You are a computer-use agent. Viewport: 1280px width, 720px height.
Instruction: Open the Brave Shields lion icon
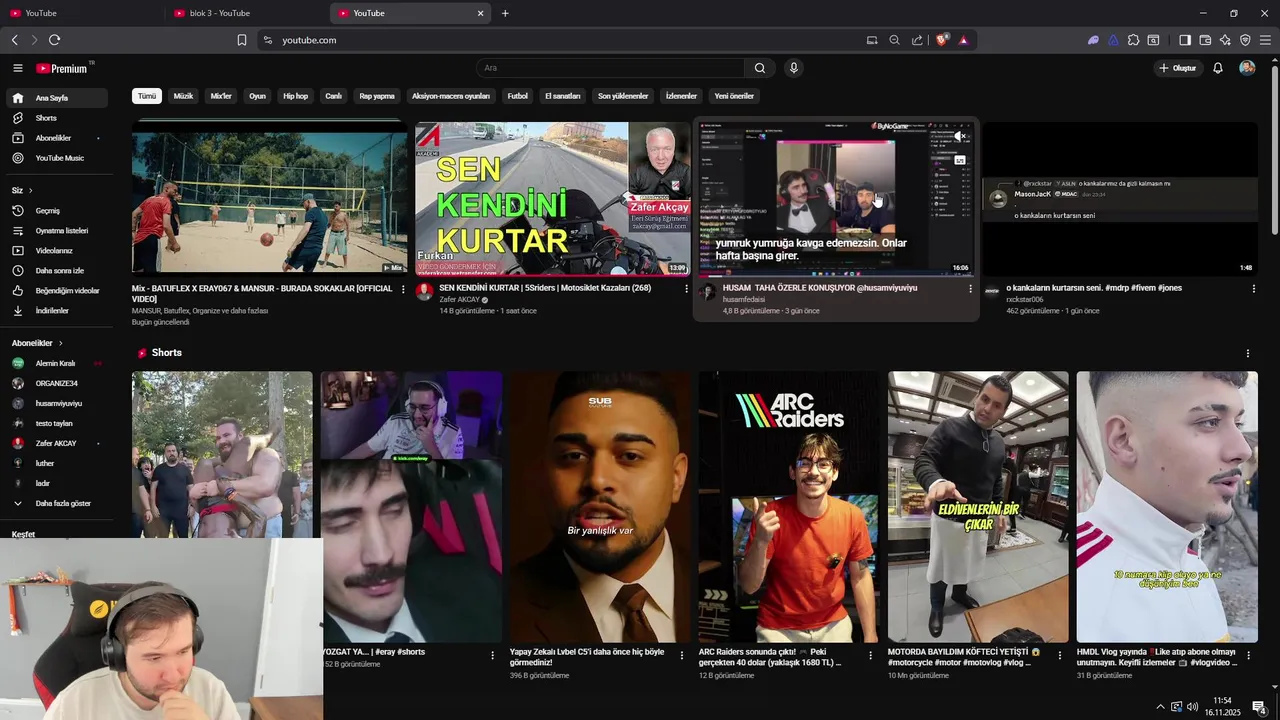point(942,40)
